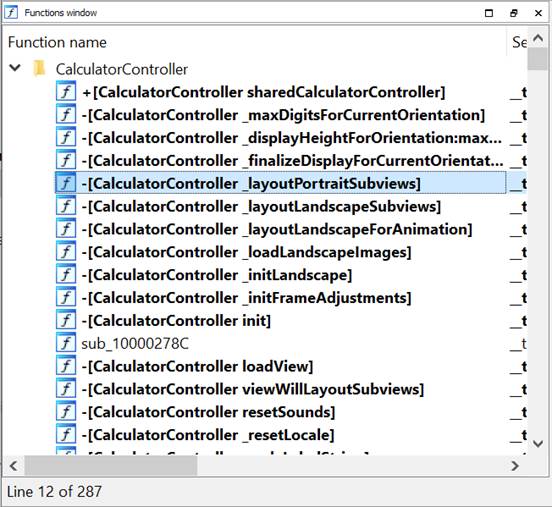Select -[CalculatorController _layoutLandscapeSubviews] entry
Viewport: 552px width, 507px height.
(261, 206)
